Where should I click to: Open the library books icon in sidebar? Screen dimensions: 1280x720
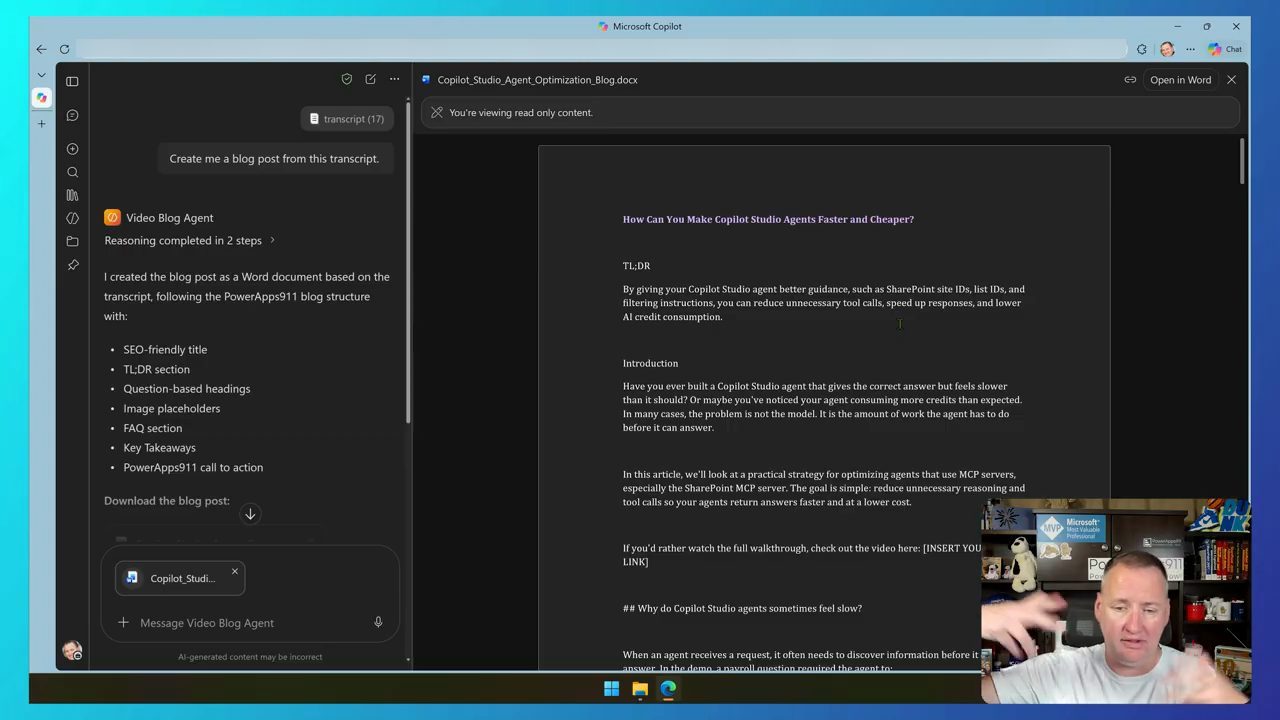(72, 195)
